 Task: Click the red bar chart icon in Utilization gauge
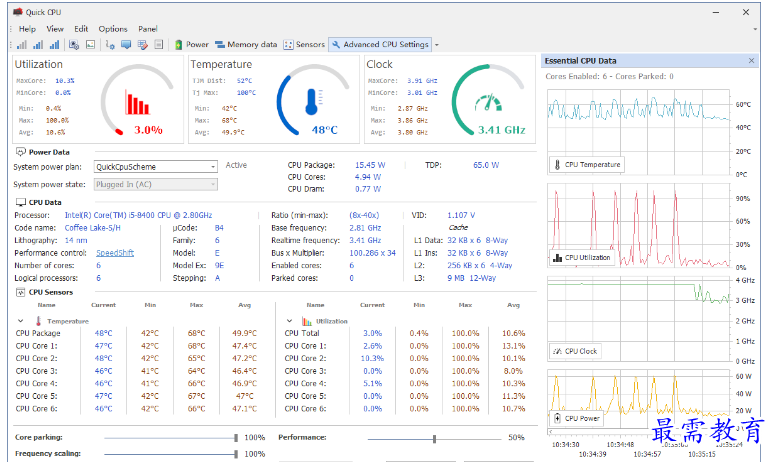[137, 103]
